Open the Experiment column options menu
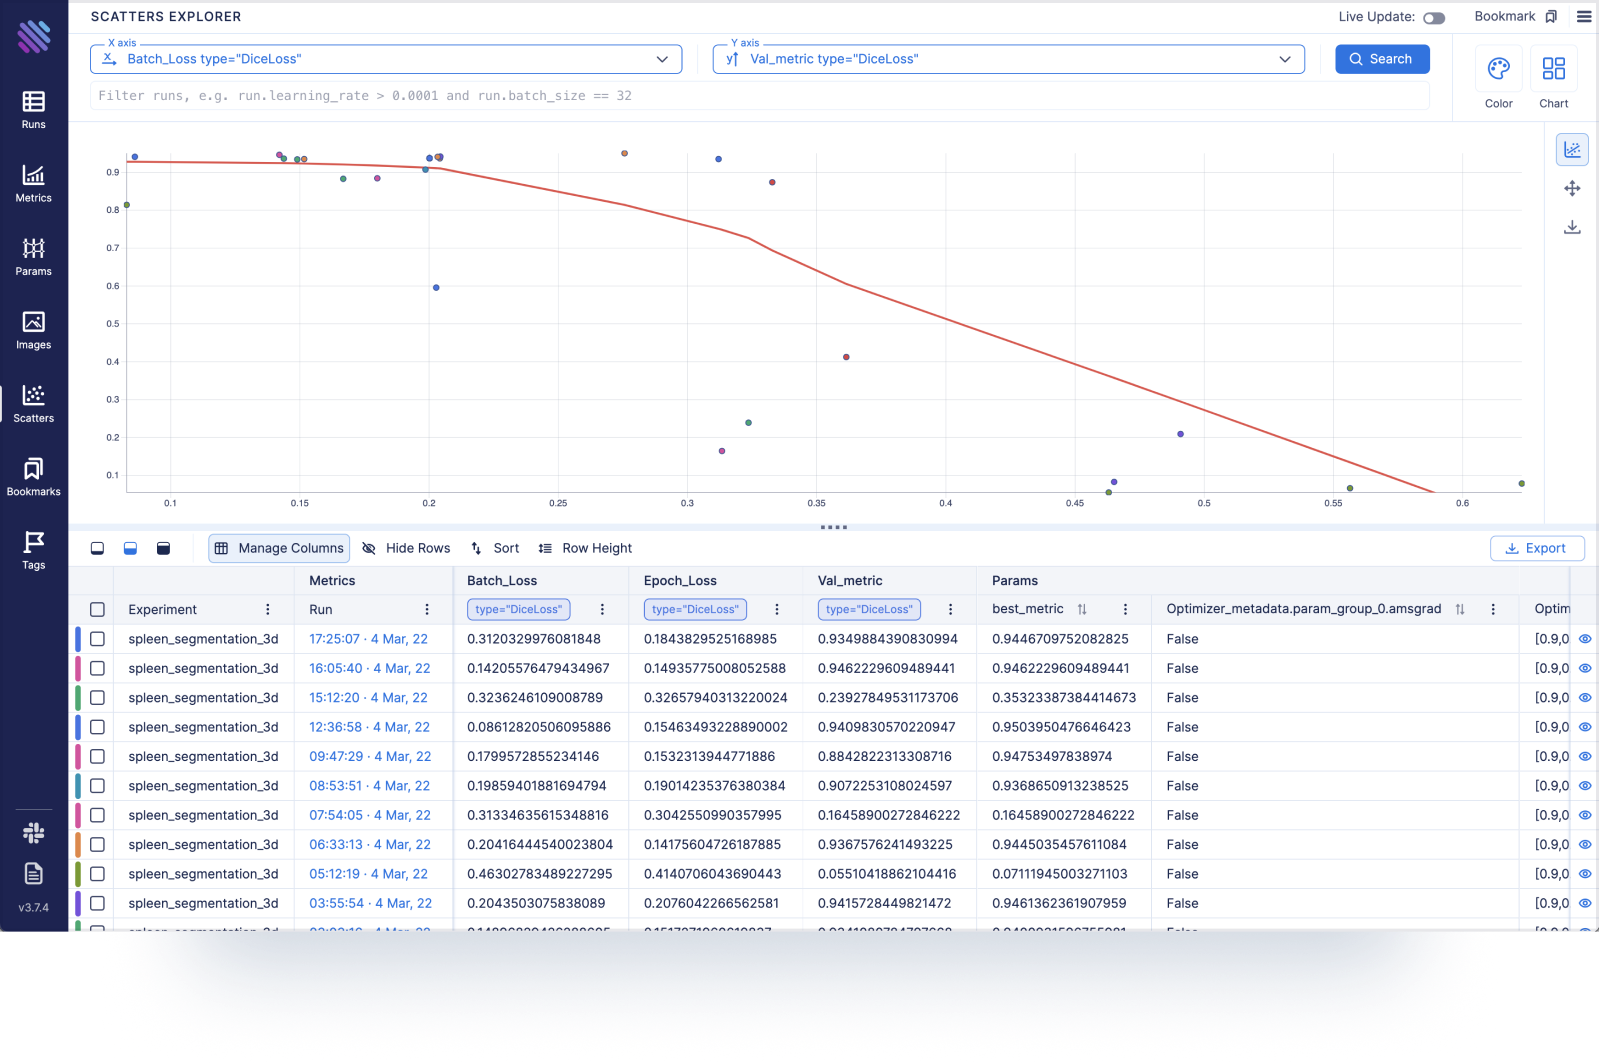 (267, 609)
